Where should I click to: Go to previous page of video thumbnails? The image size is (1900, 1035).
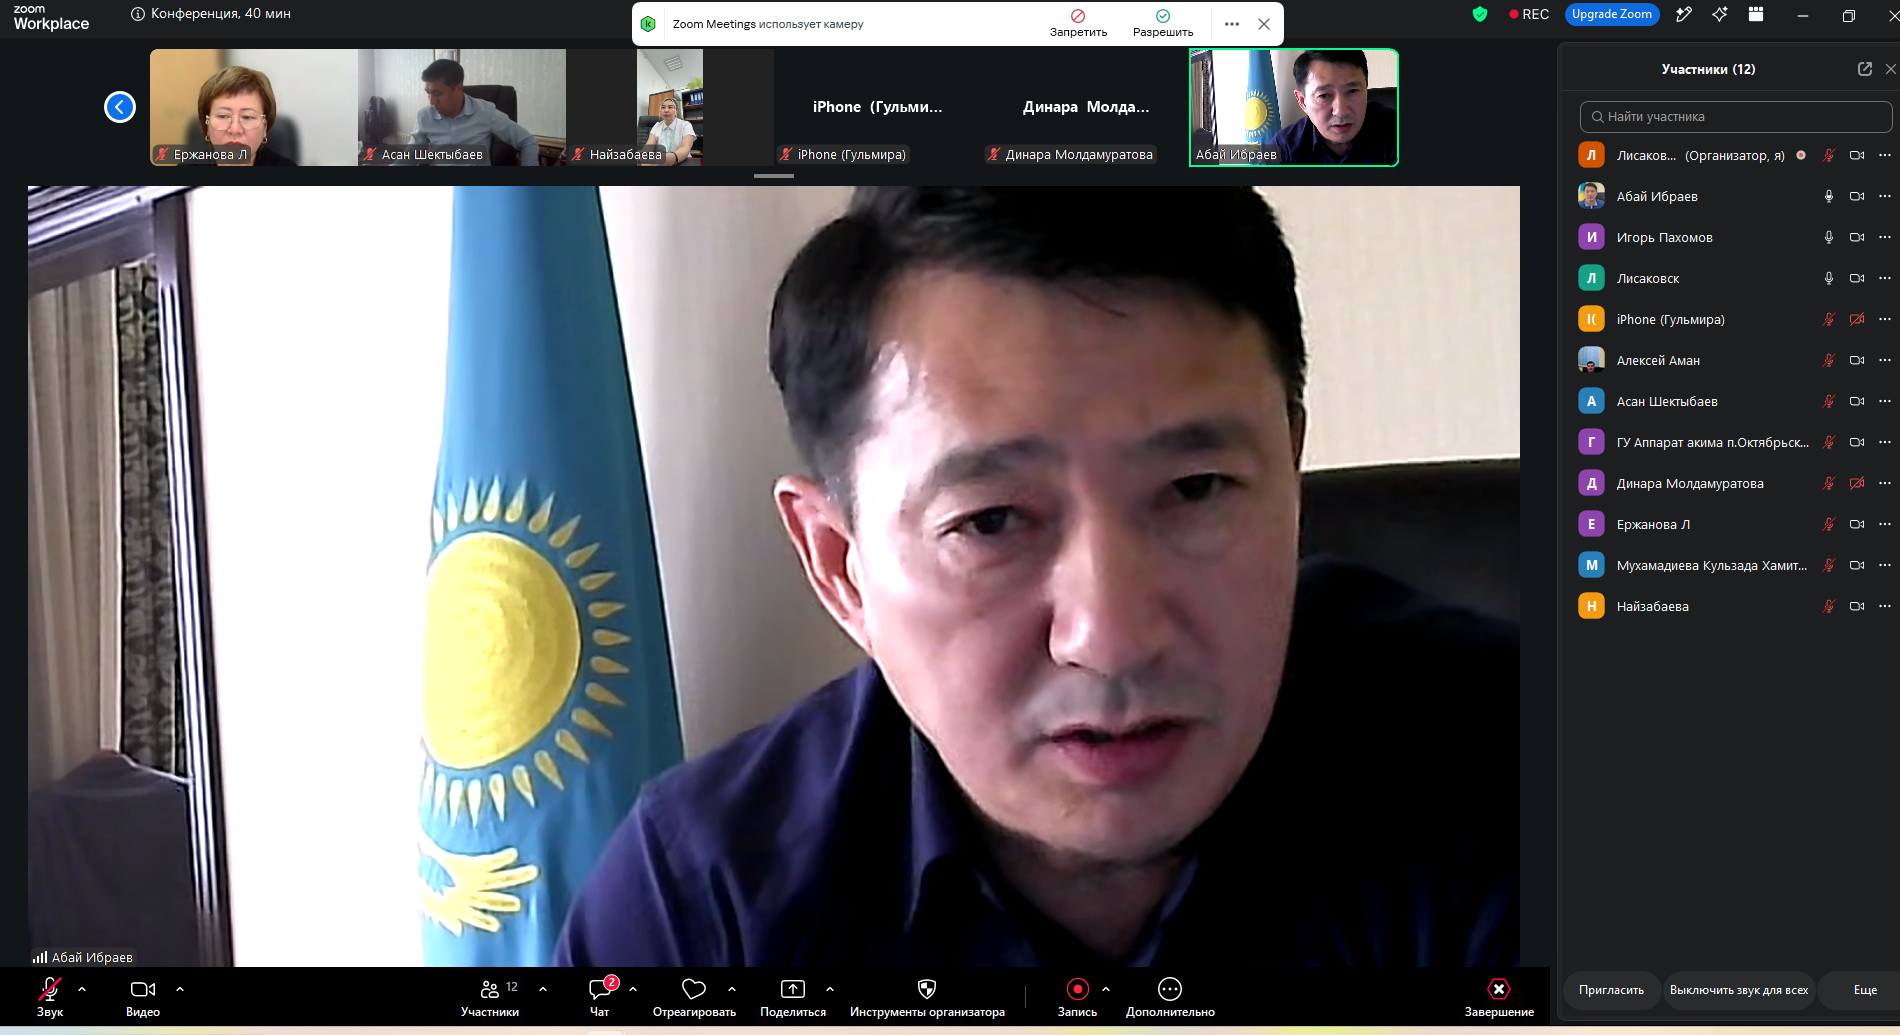120,107
